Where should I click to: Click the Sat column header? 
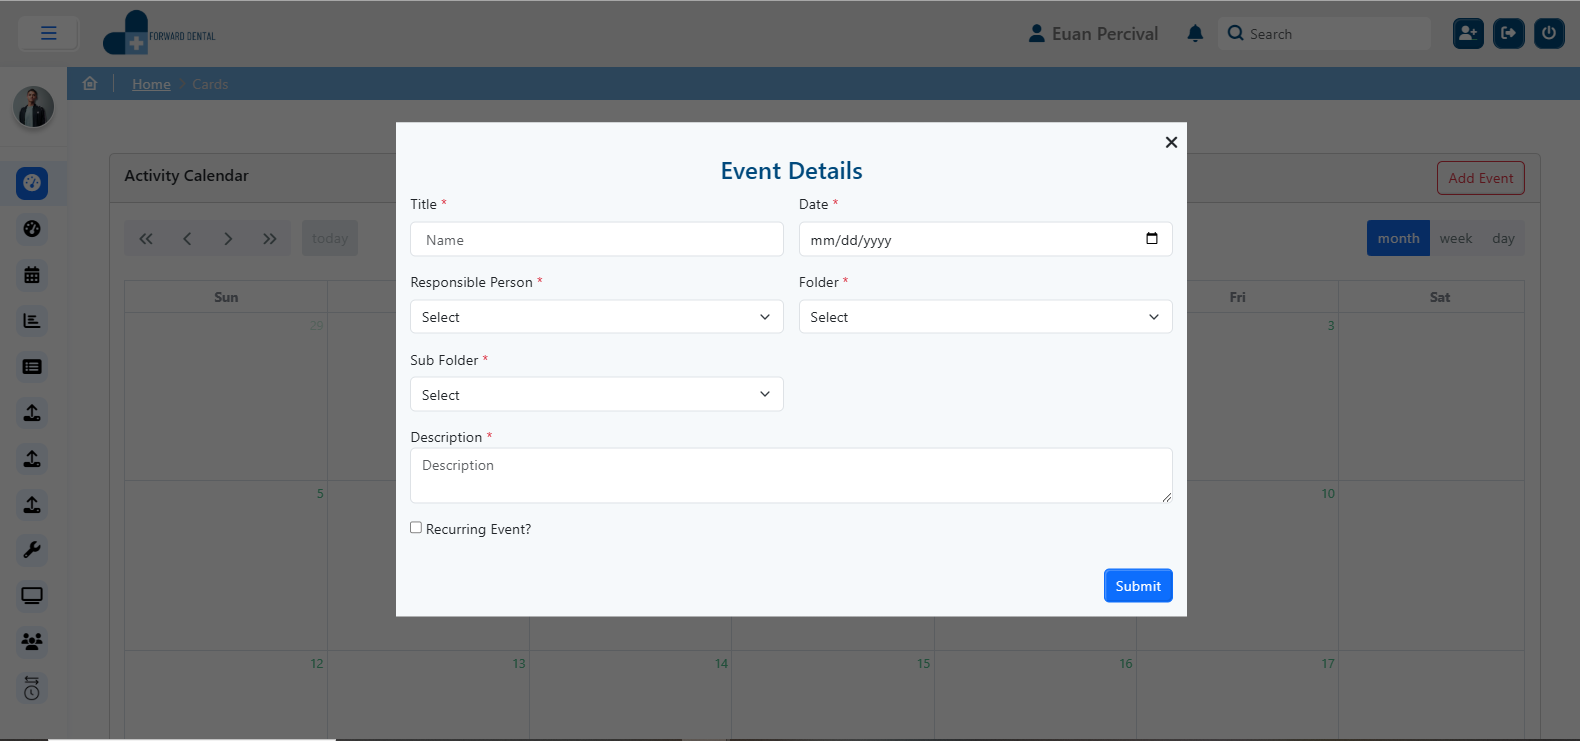(1440, 297)
